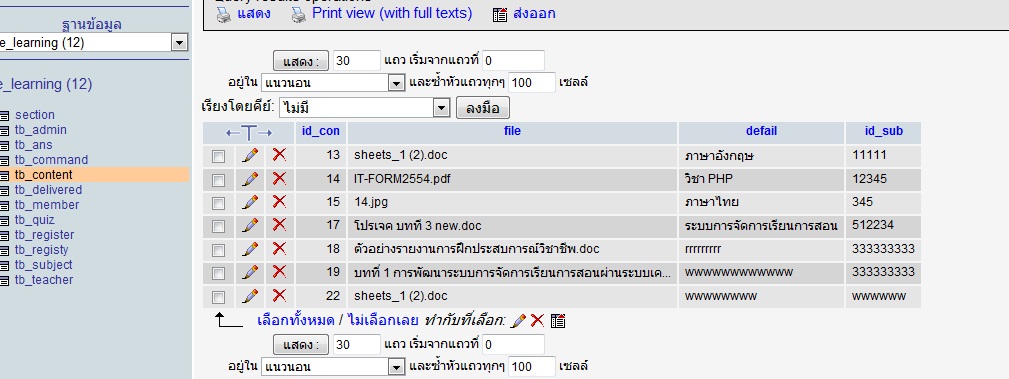Click pencil edit icon for row 14
This screenshot has height=379, width=1009.
pos(250,179)
